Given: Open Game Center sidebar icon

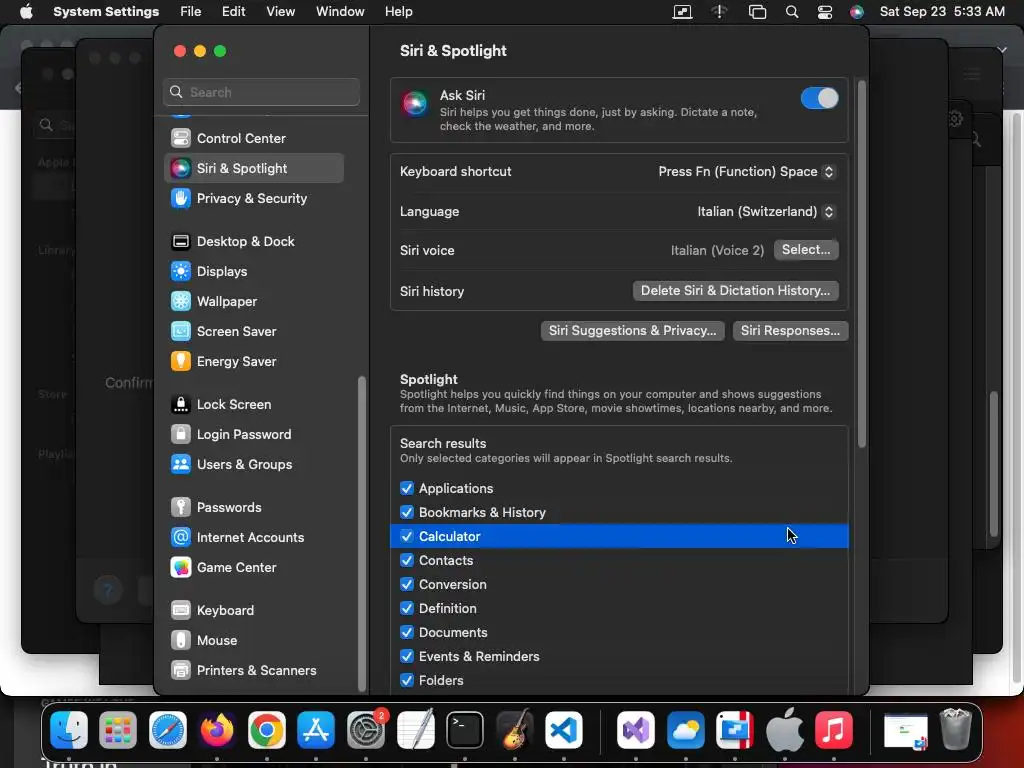Looking at the screenshot, I should (x=180, y=567).
